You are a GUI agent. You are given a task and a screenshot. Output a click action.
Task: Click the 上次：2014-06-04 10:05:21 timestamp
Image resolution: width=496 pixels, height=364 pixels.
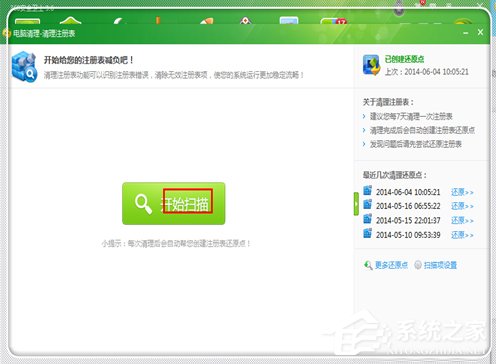(x=427, y=72)
